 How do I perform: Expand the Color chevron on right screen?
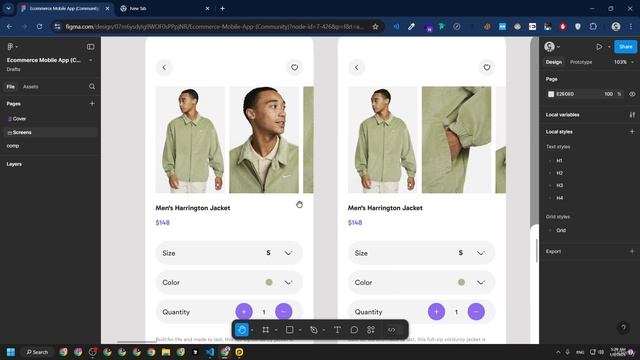(x=480, y=282)
